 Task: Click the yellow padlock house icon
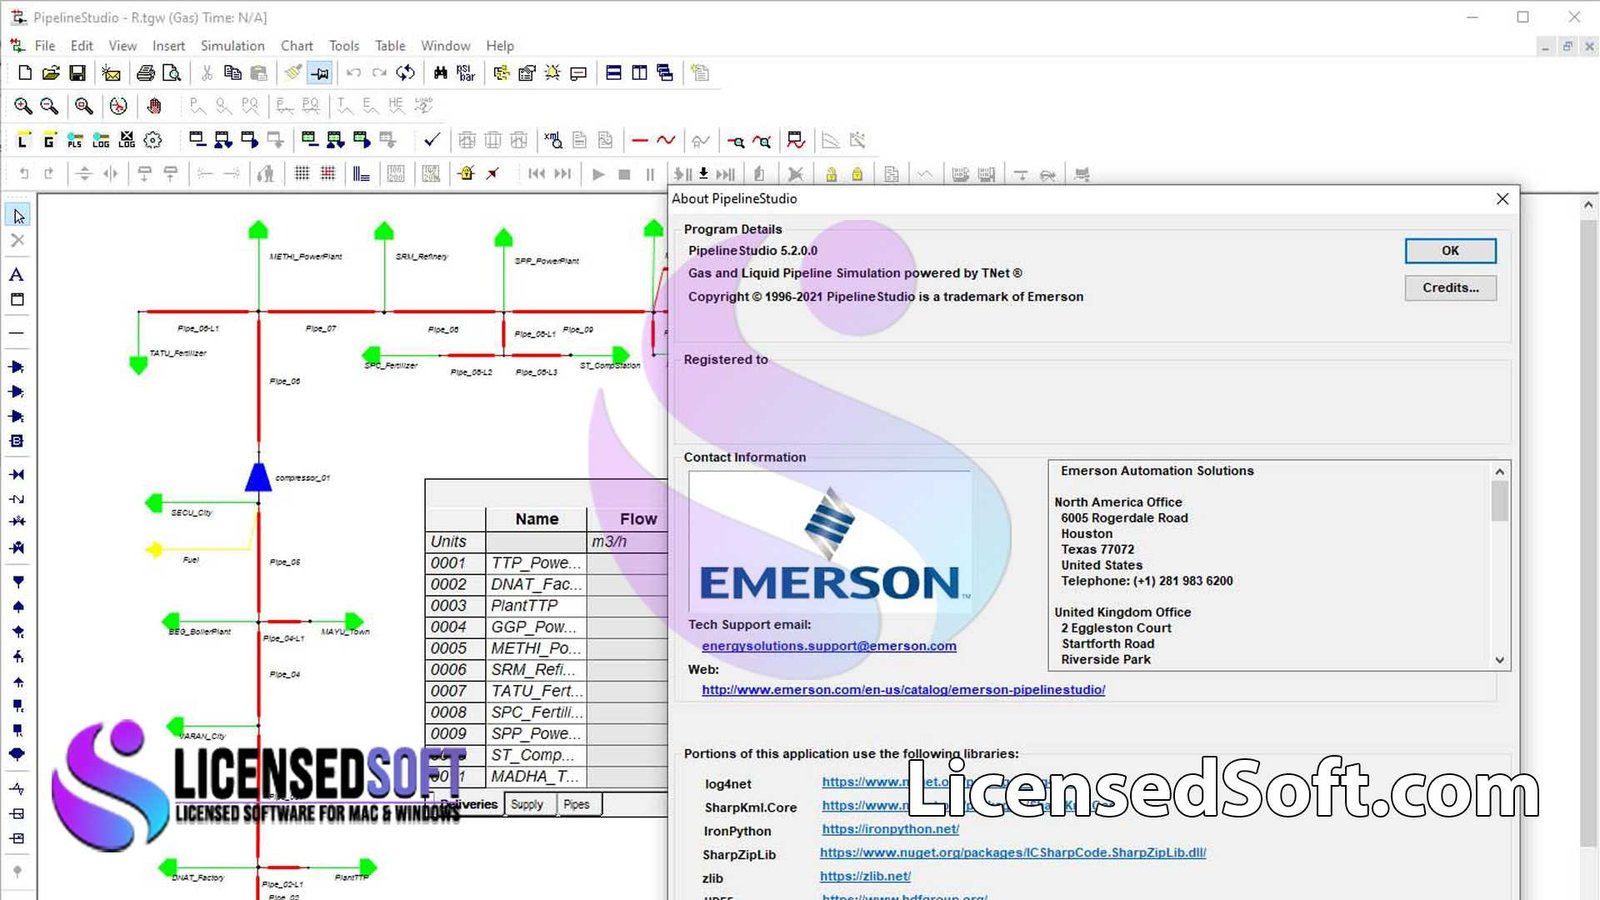coord(466,174)
